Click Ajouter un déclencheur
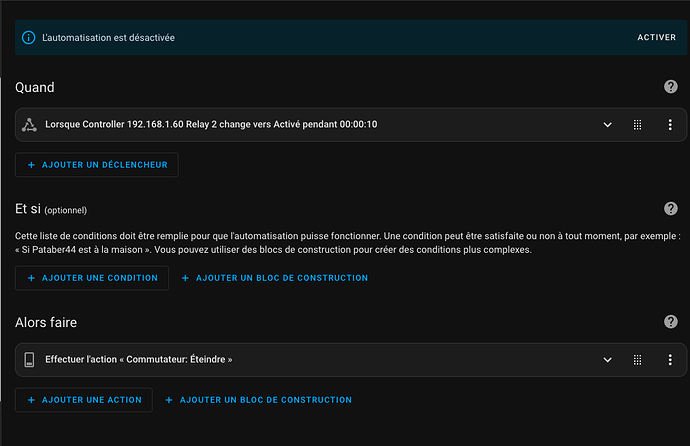 [x=96, y=164]
